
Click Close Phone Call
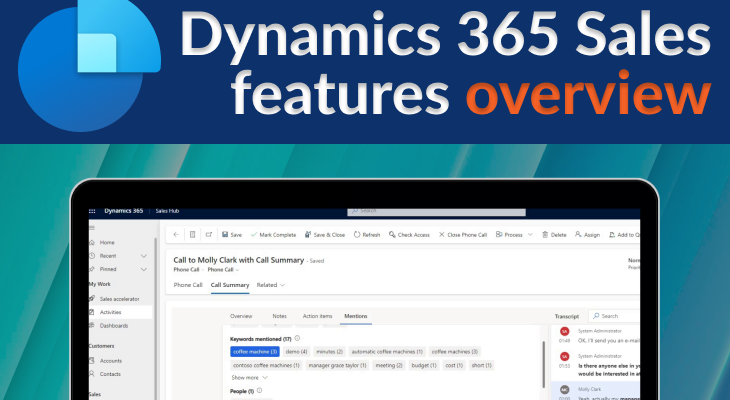pyautogui.click(x=463, y=235)
